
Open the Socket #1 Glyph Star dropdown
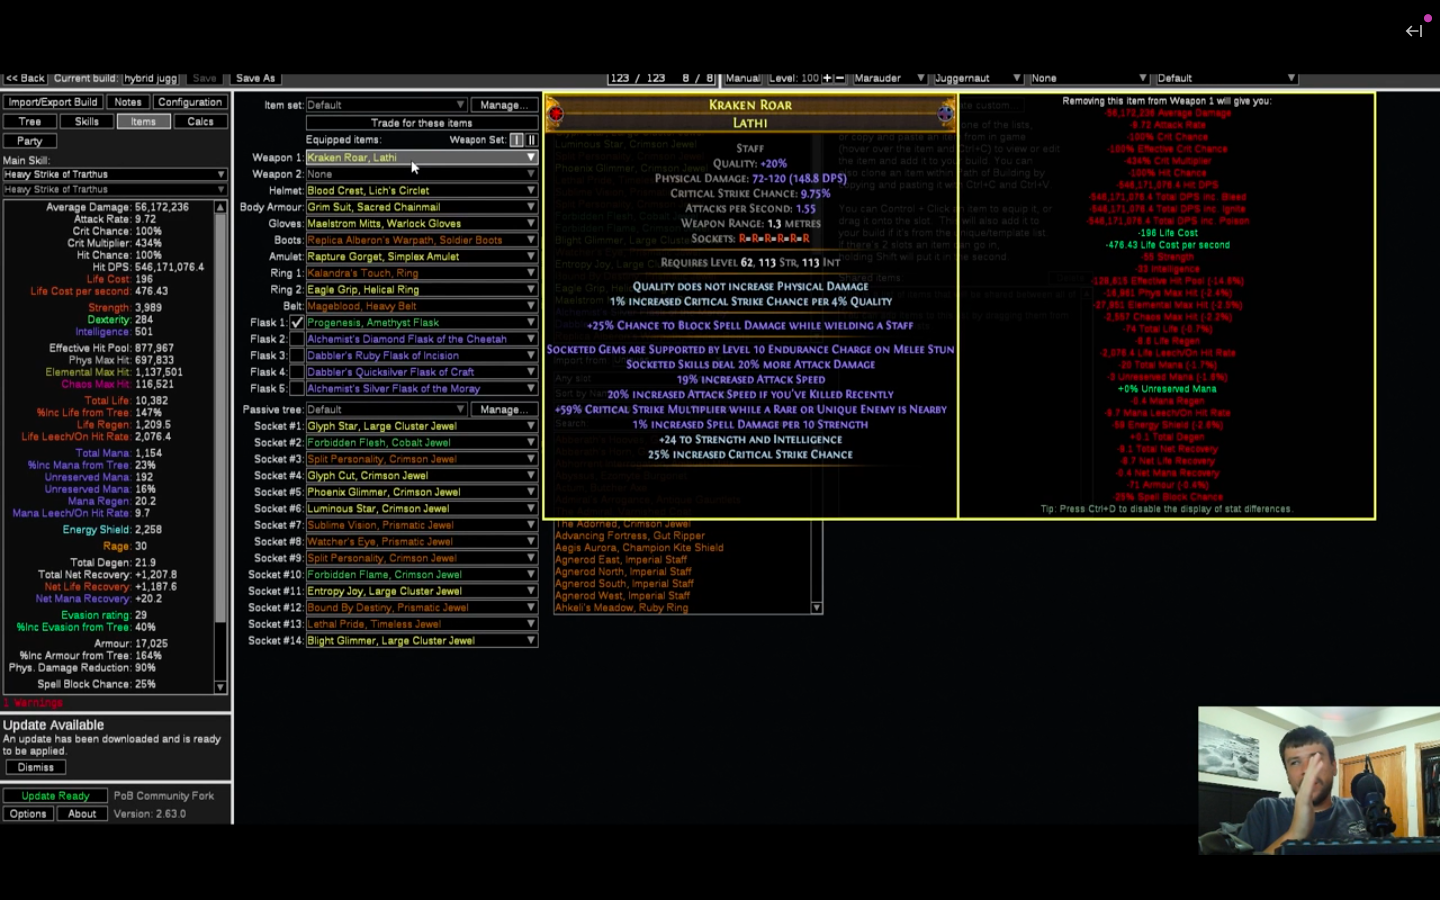coord(422,426)
